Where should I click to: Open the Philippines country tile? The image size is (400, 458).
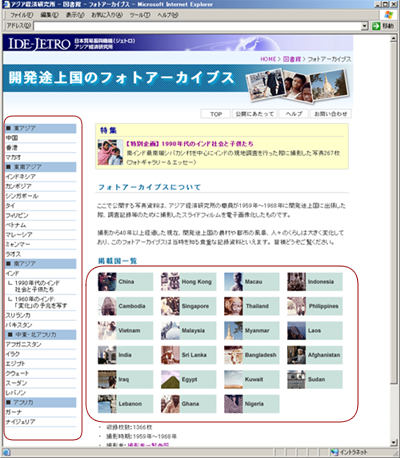click(315, 306)
